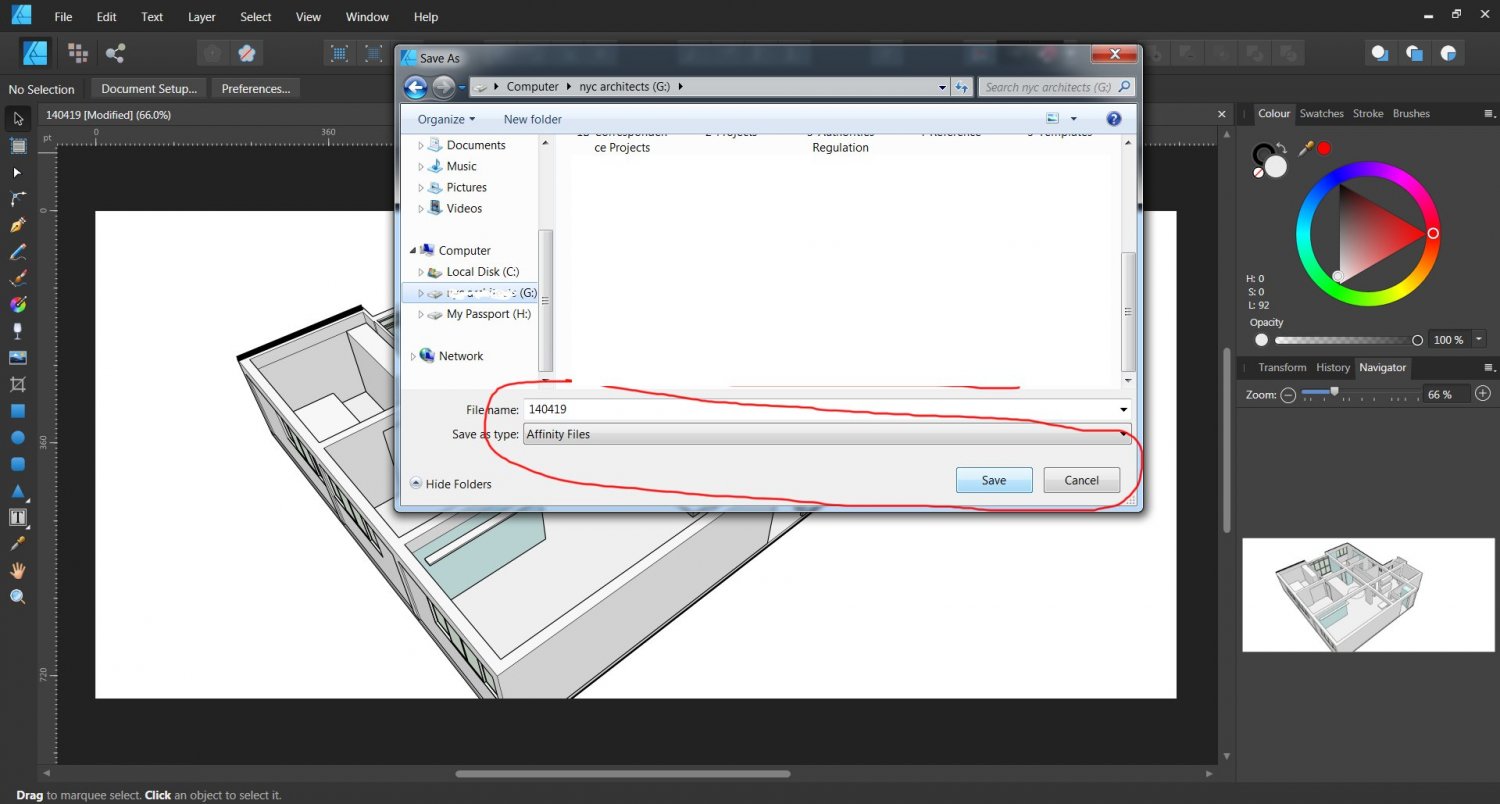Viewport: 1500px width, 804px height.
Task: Select the Rounded Rectangle tool
Action: pos(18,464)
